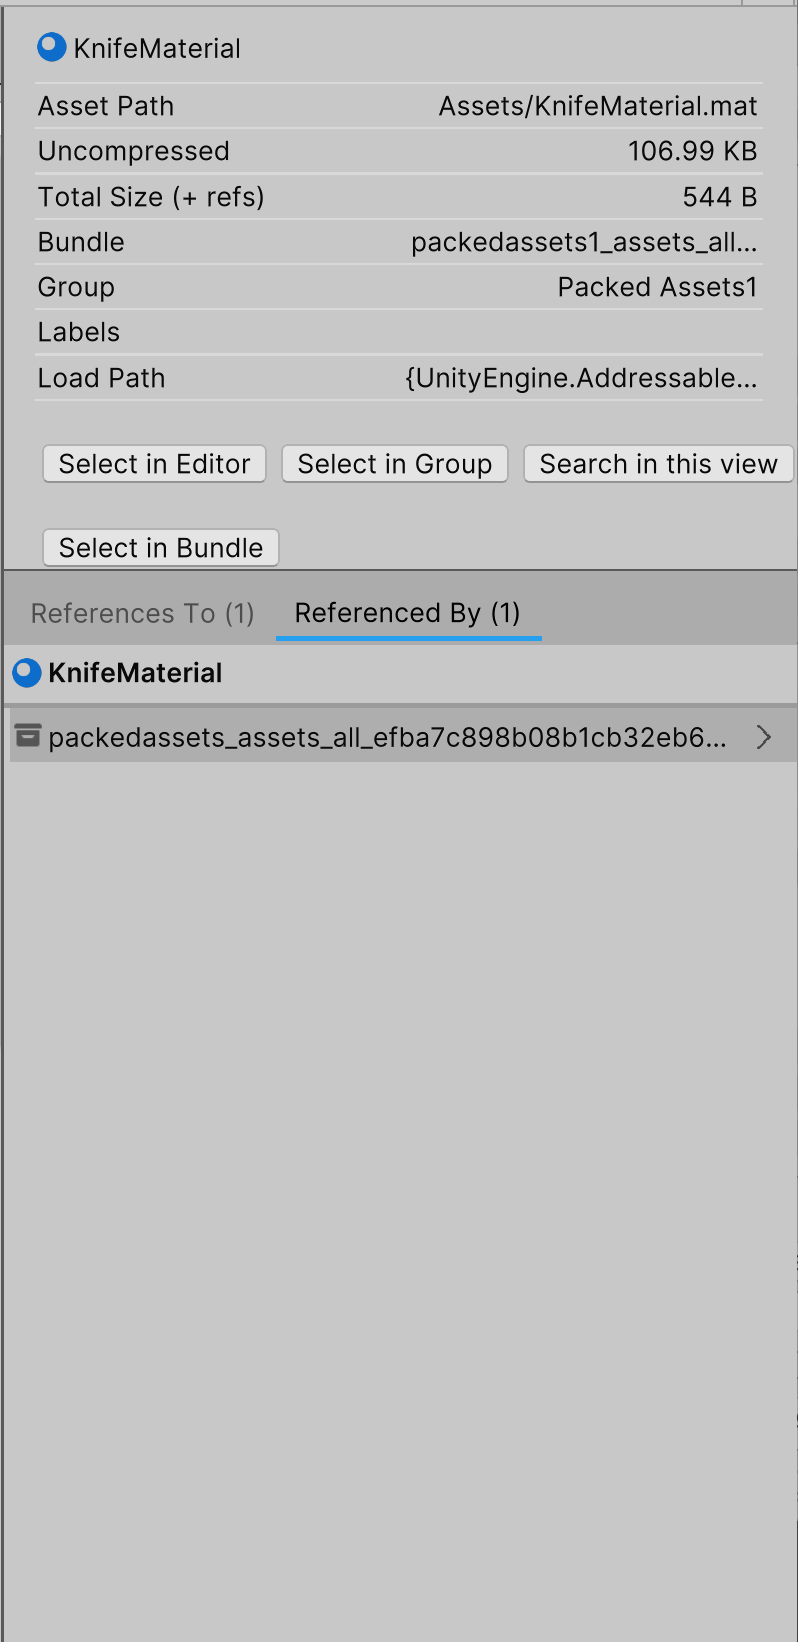This screenshot has height=1642, width=798.
Task: Click the UnityEngine.Addressable load path value
Action: tap(581, 378)
